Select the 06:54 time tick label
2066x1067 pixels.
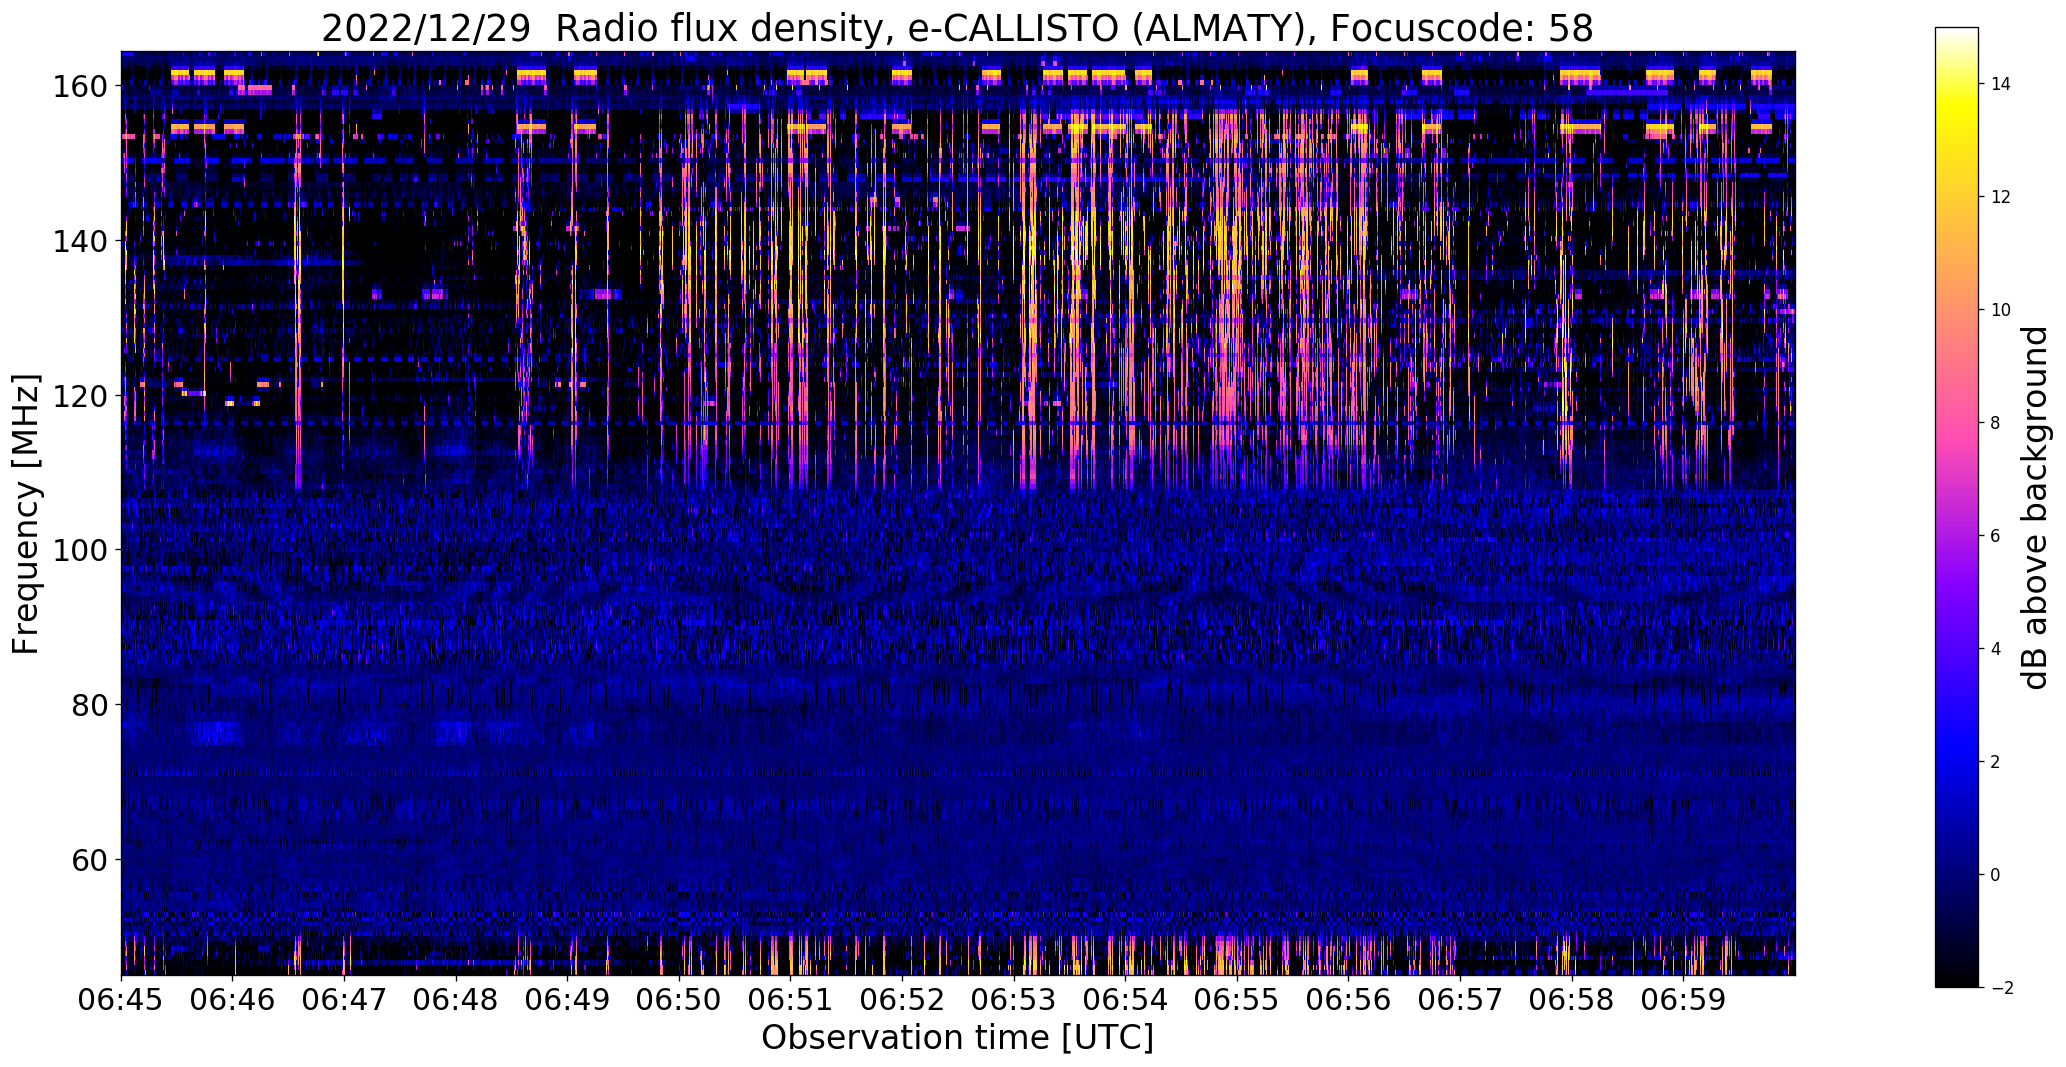1126,999
